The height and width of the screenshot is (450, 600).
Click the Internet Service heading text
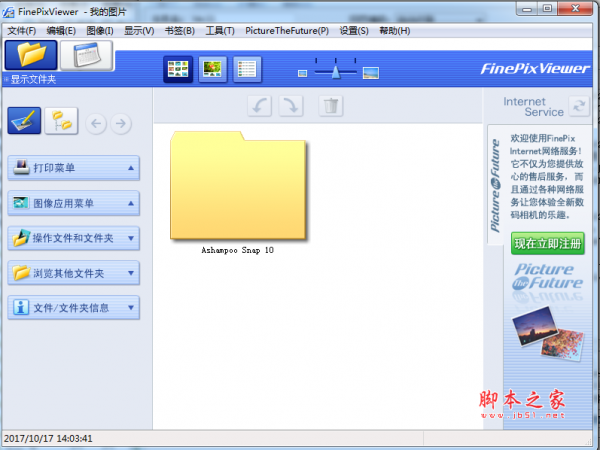point(533,107)
